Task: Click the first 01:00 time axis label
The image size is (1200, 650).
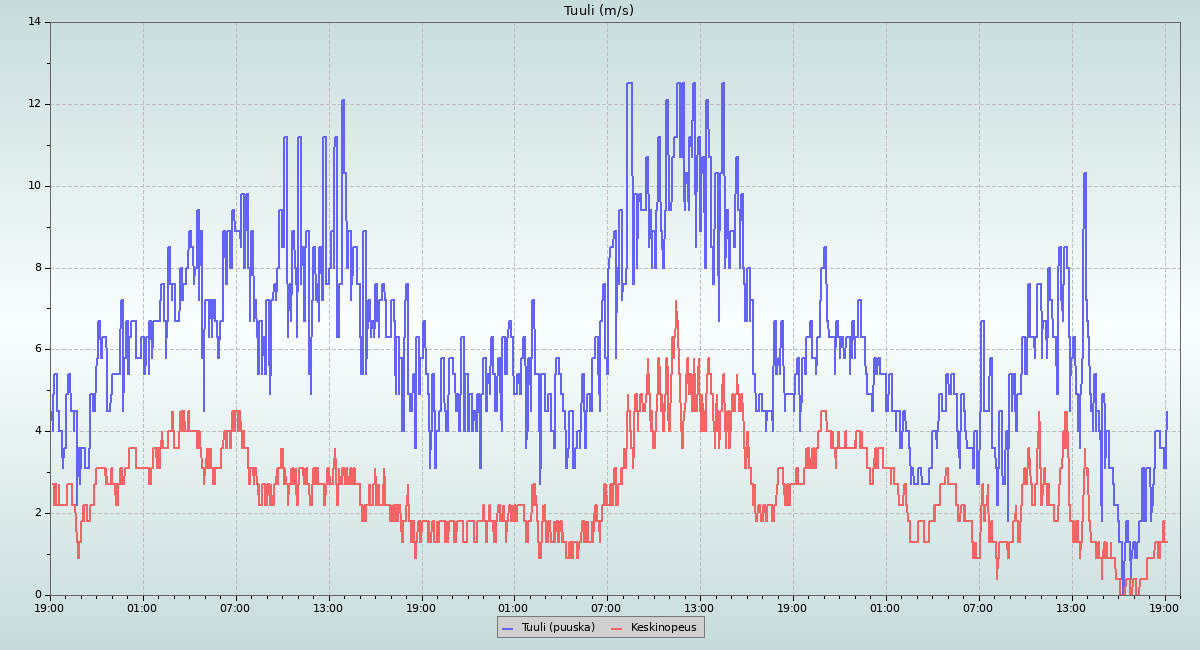Action: coord(142,607)
